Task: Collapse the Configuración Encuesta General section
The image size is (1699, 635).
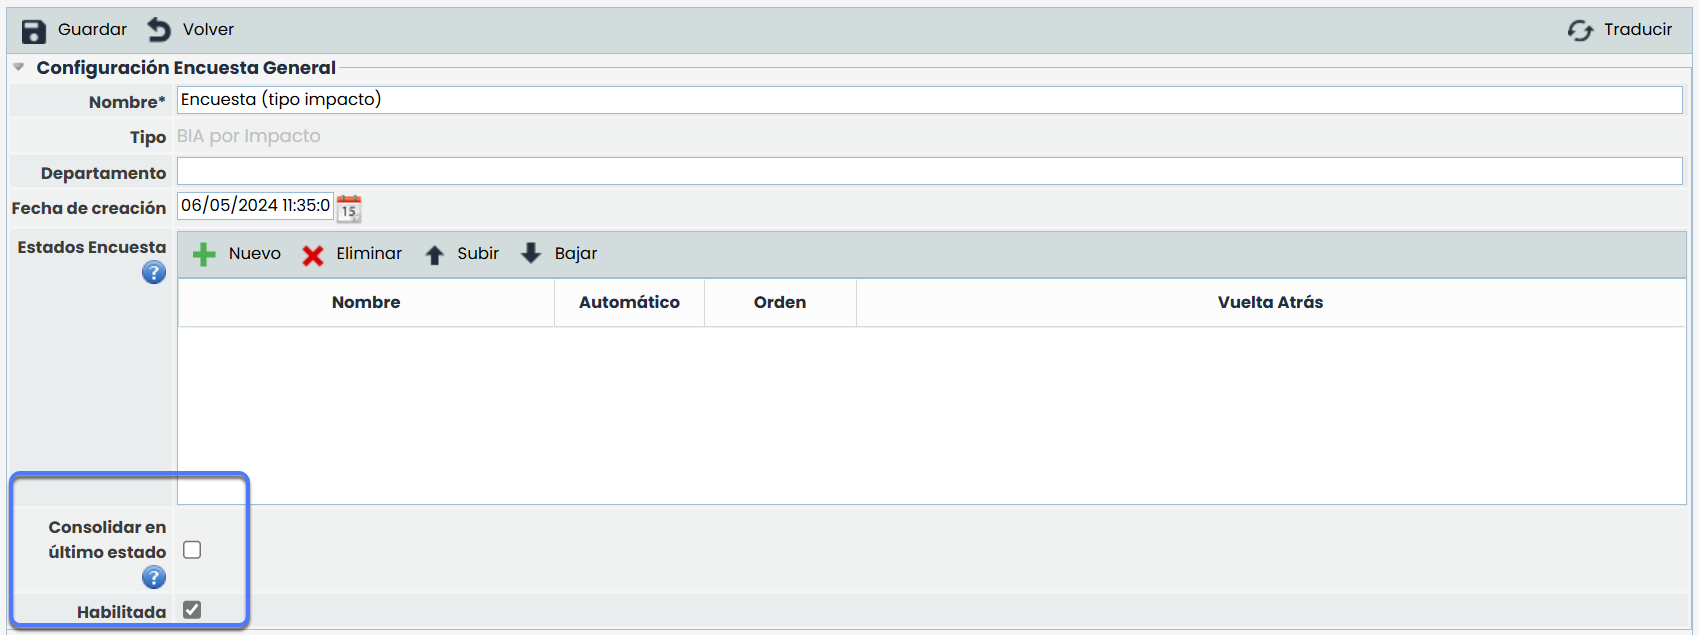Action: [x=18, y=67]
